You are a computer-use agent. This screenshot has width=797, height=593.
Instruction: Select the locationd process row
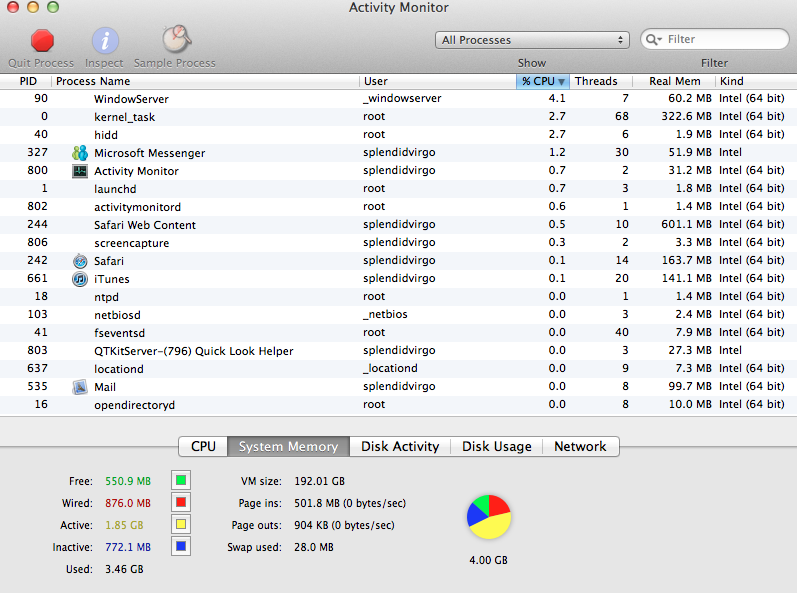pos(398,368)
